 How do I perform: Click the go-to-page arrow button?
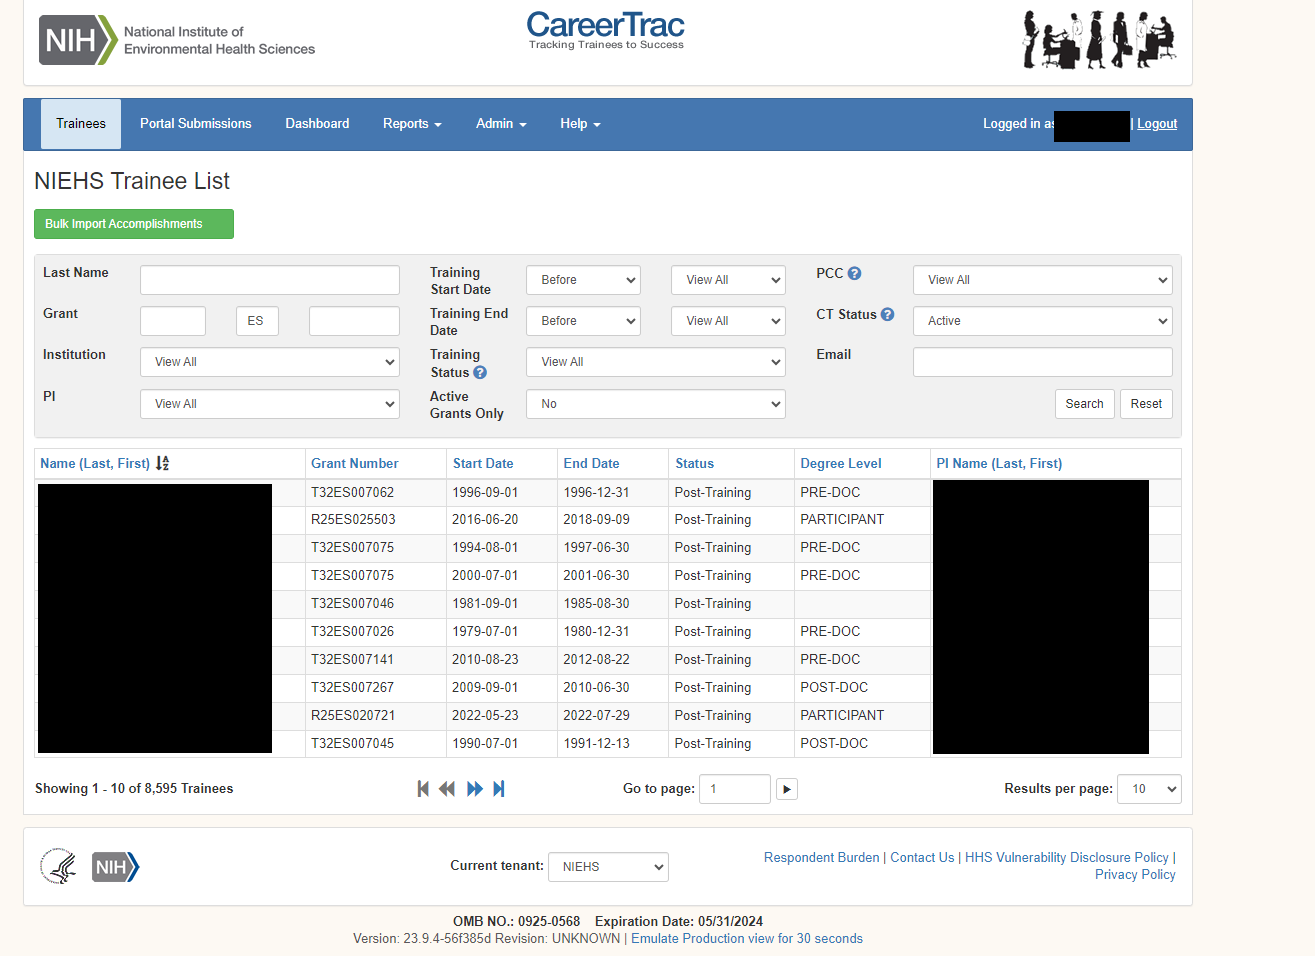(x=787, y=789)
